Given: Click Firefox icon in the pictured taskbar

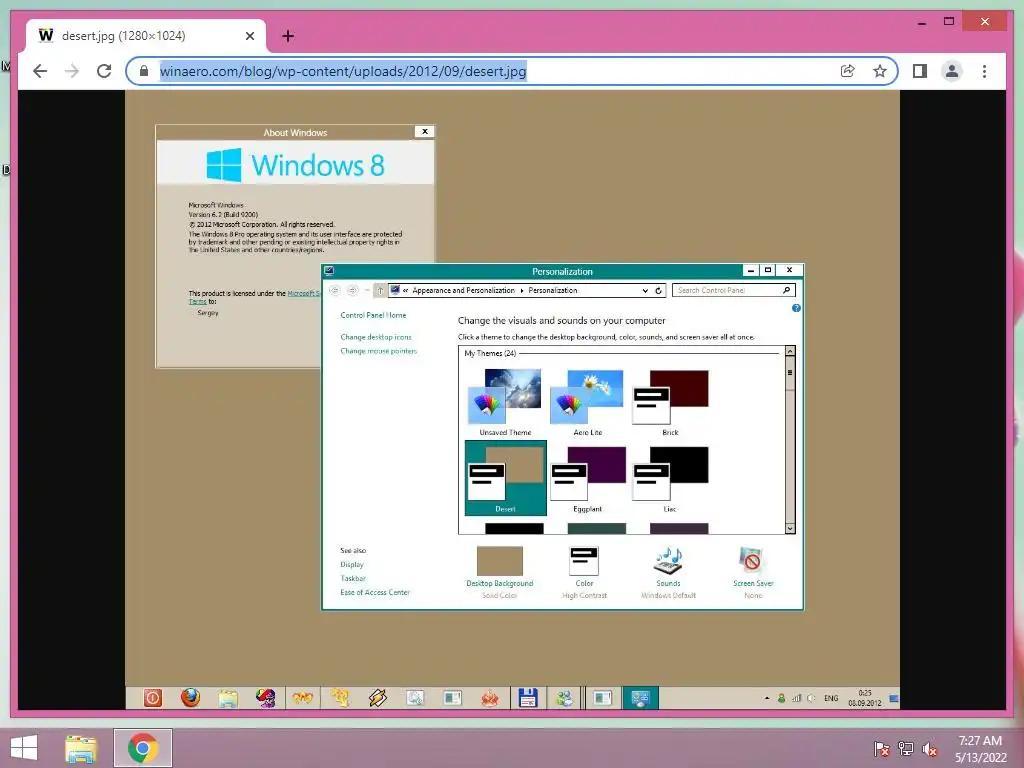Looking at the screenshot, I should [190, 697].
